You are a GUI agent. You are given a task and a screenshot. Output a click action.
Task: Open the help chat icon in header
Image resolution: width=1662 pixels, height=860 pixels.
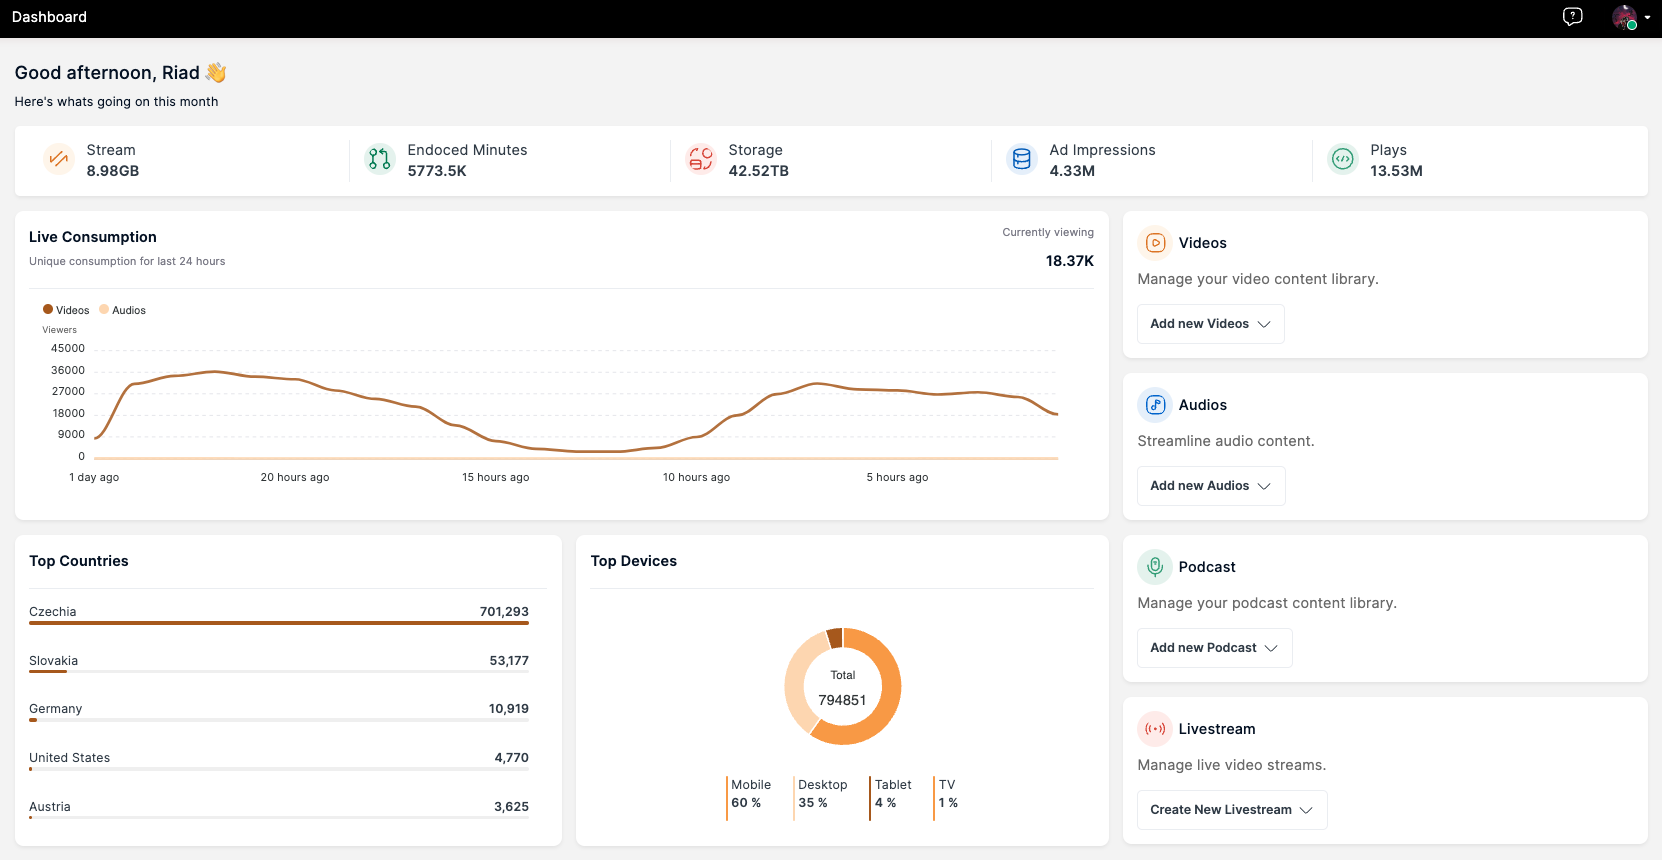tap(1572, 17)
